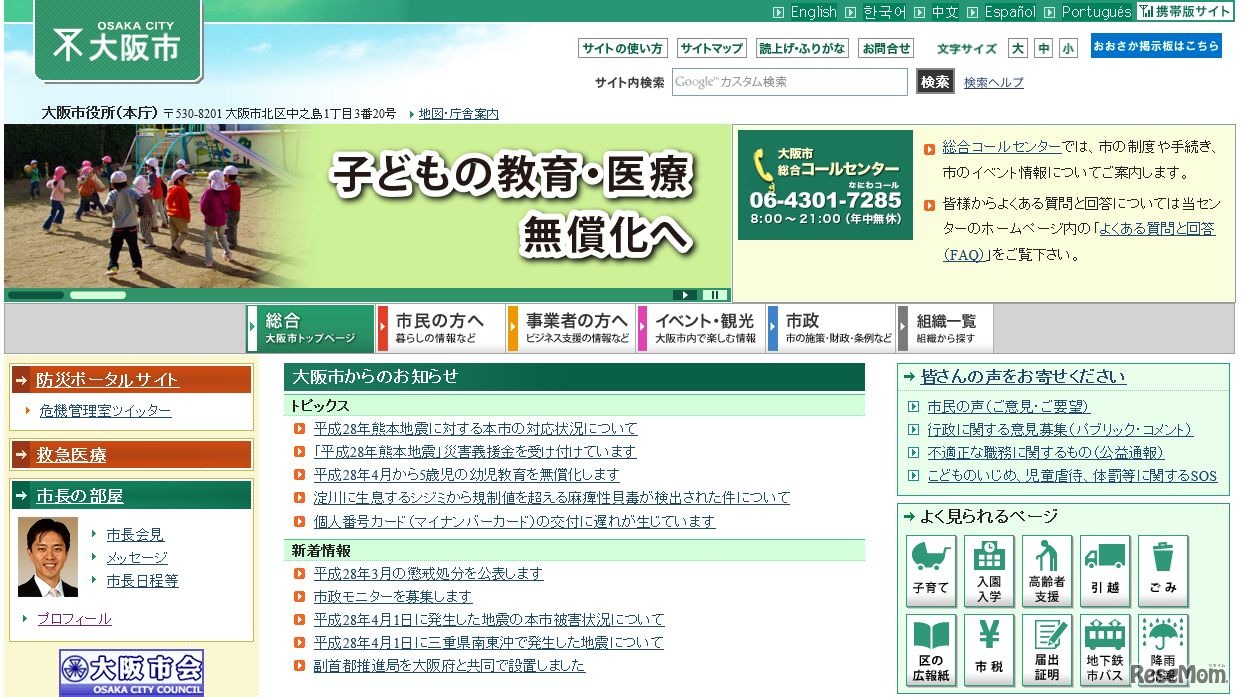The image size is (1241, 697).
Task: Open the サイトマップ sitemap
Action: [711, 48]
